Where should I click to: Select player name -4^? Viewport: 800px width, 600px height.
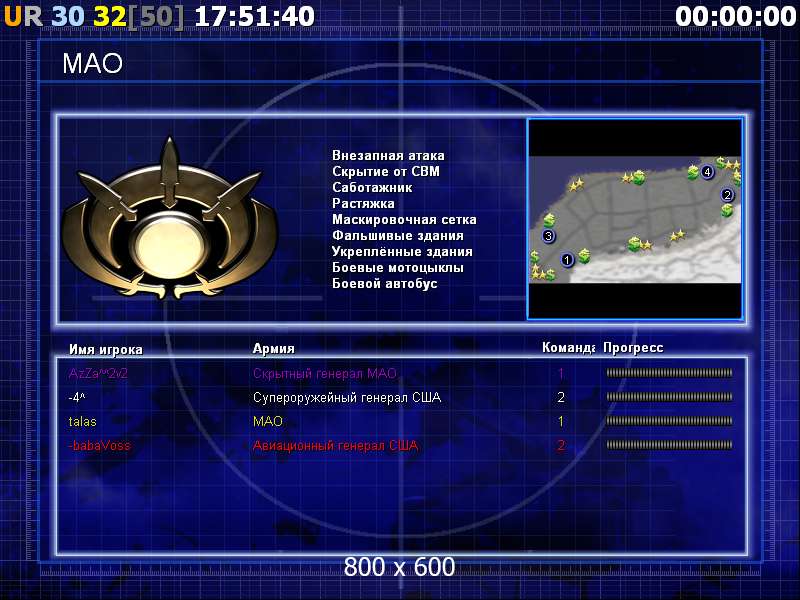click(x=77, y=397)
